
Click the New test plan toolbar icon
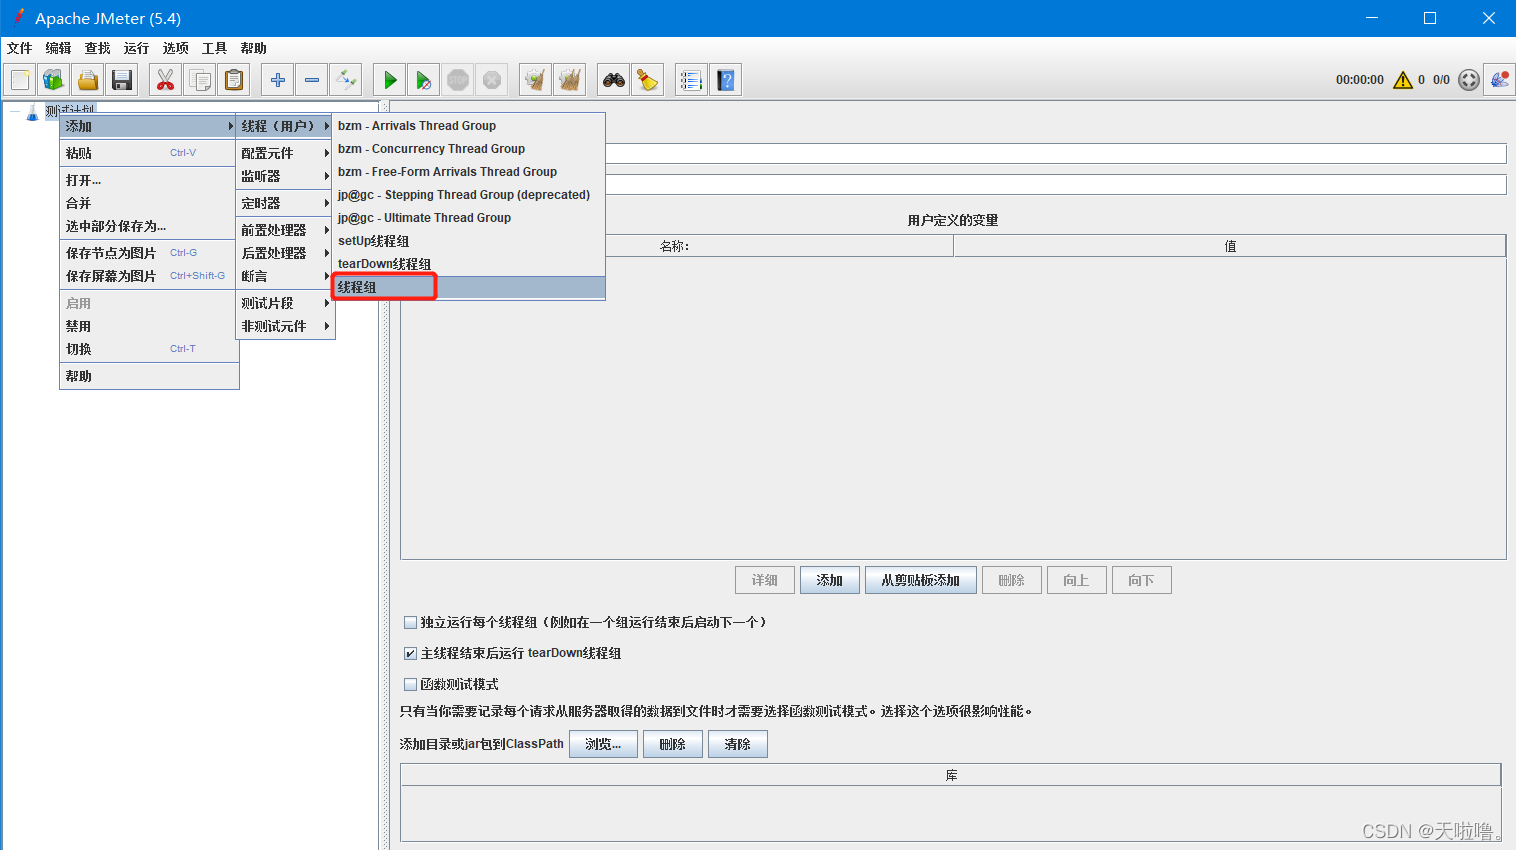(x=20, y=80)
